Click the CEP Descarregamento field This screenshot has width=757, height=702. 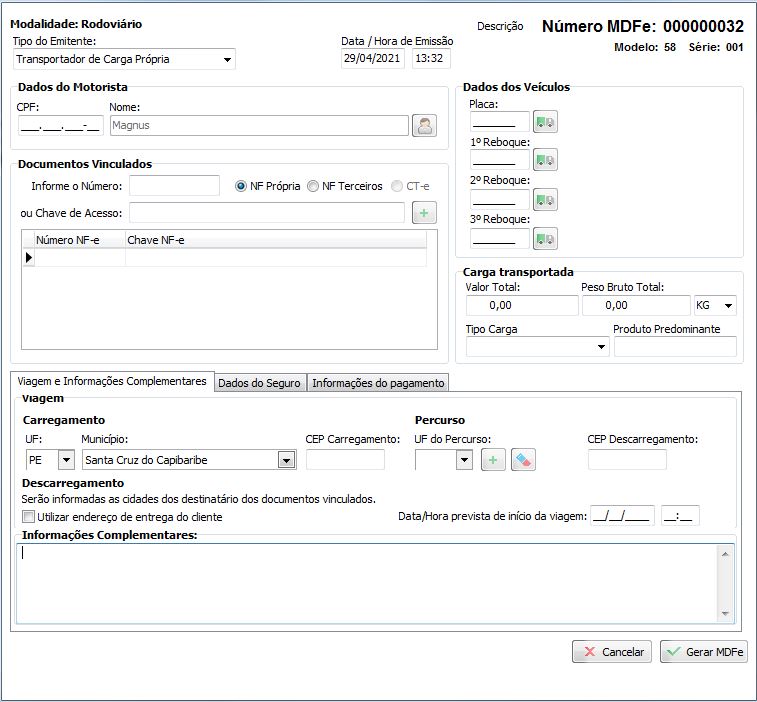click(x=627, y=460)
